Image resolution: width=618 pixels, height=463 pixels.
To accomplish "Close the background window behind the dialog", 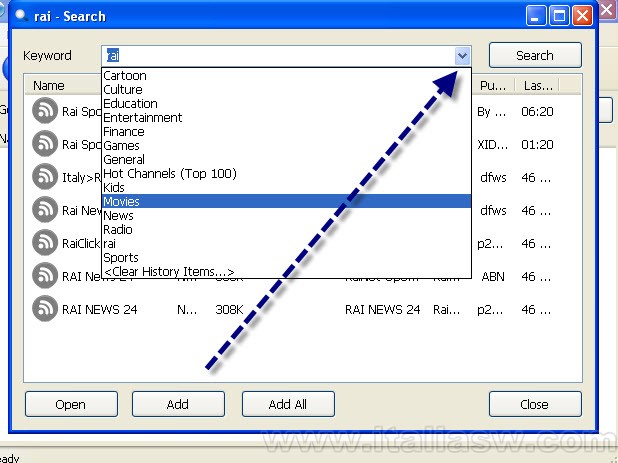I will point(608,10).
